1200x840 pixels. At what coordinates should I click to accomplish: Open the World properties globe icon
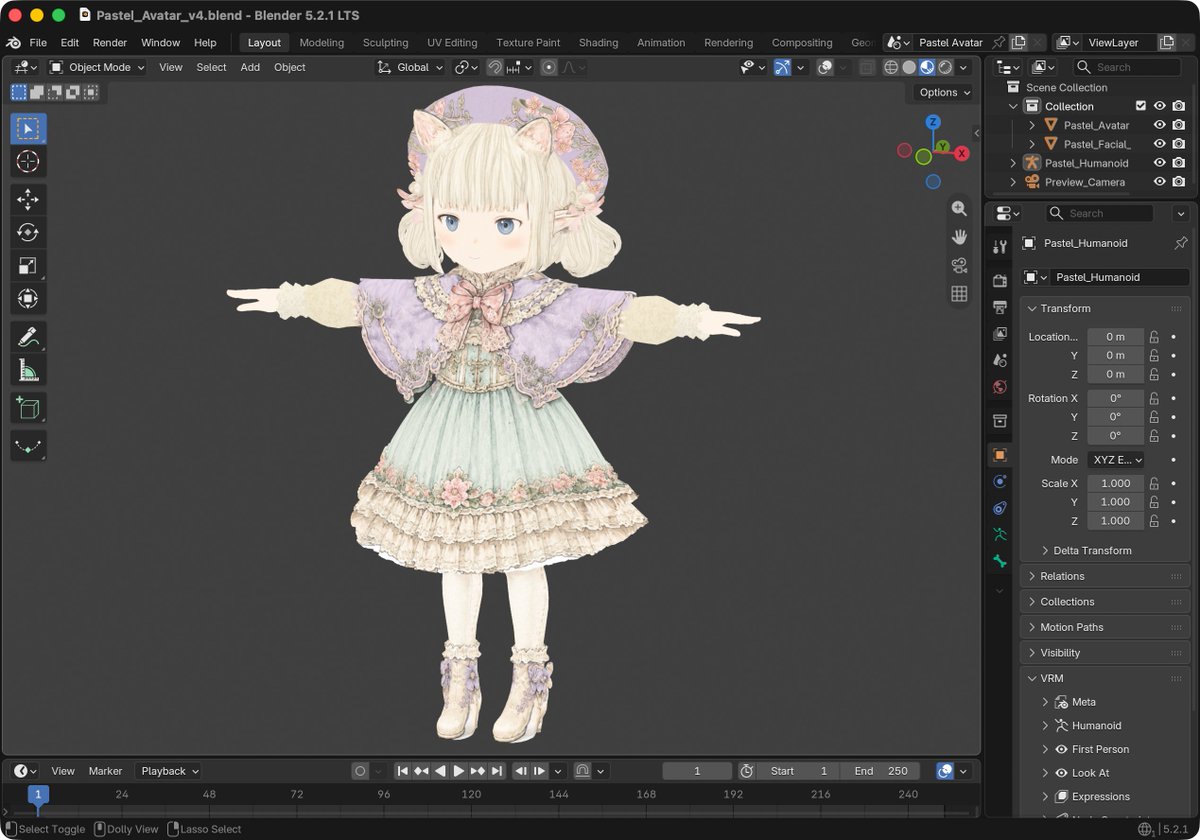click(x=999, y=387)
